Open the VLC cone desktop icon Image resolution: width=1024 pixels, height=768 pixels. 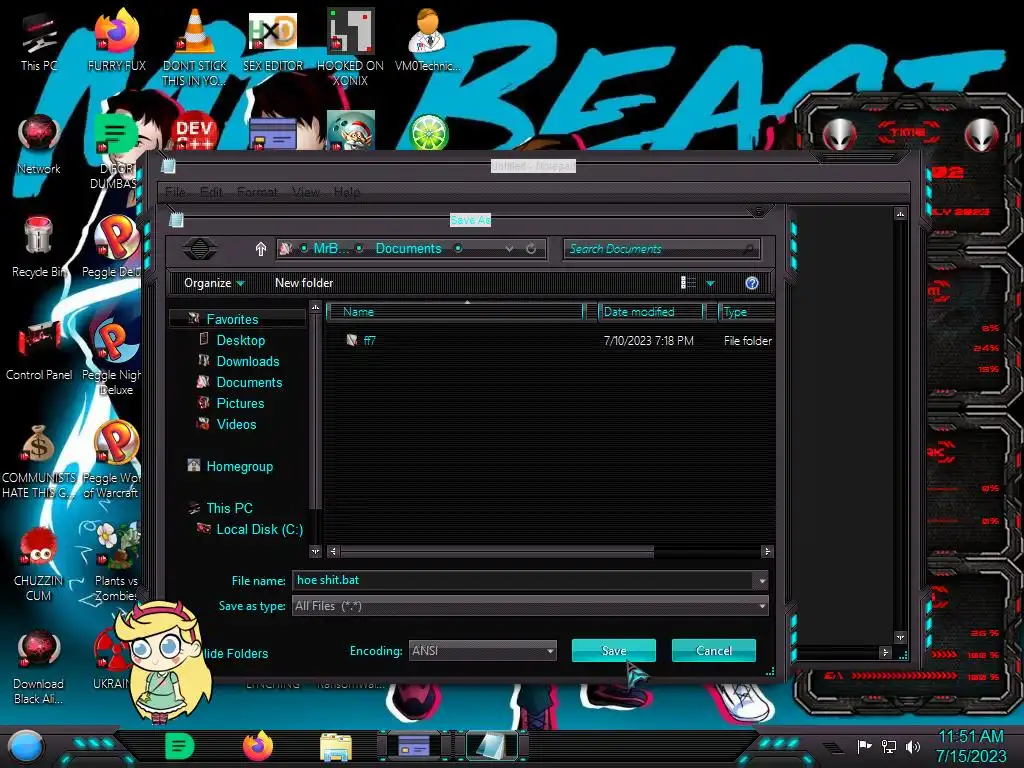pos(194,47)
